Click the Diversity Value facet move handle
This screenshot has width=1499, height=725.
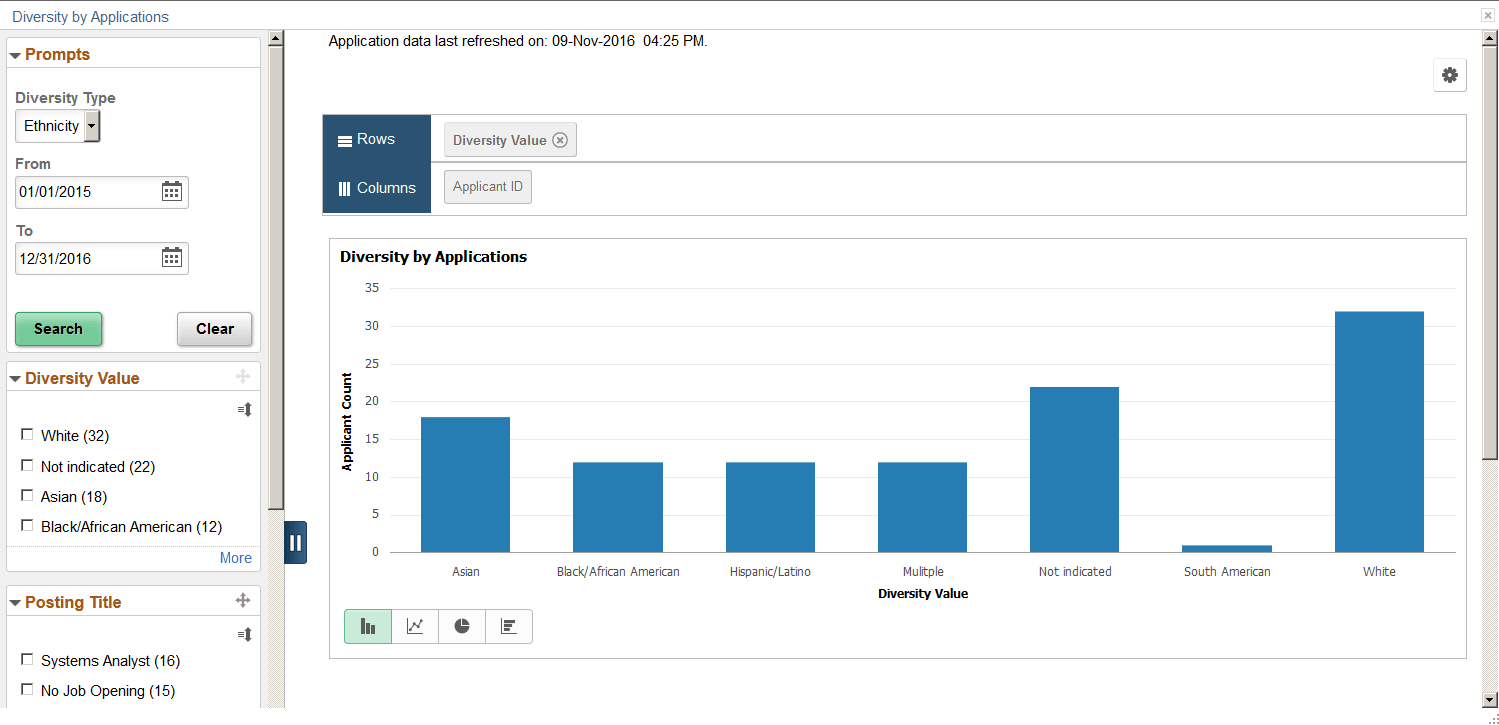242,377
